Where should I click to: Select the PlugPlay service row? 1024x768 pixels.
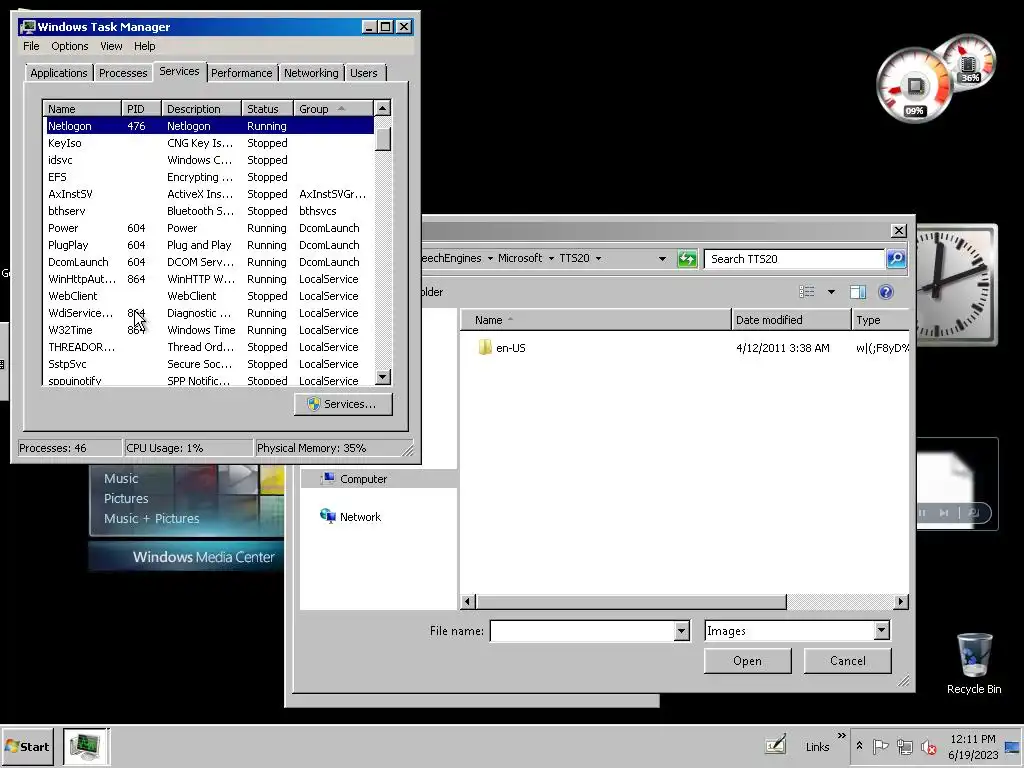click(x=209, y=245)
